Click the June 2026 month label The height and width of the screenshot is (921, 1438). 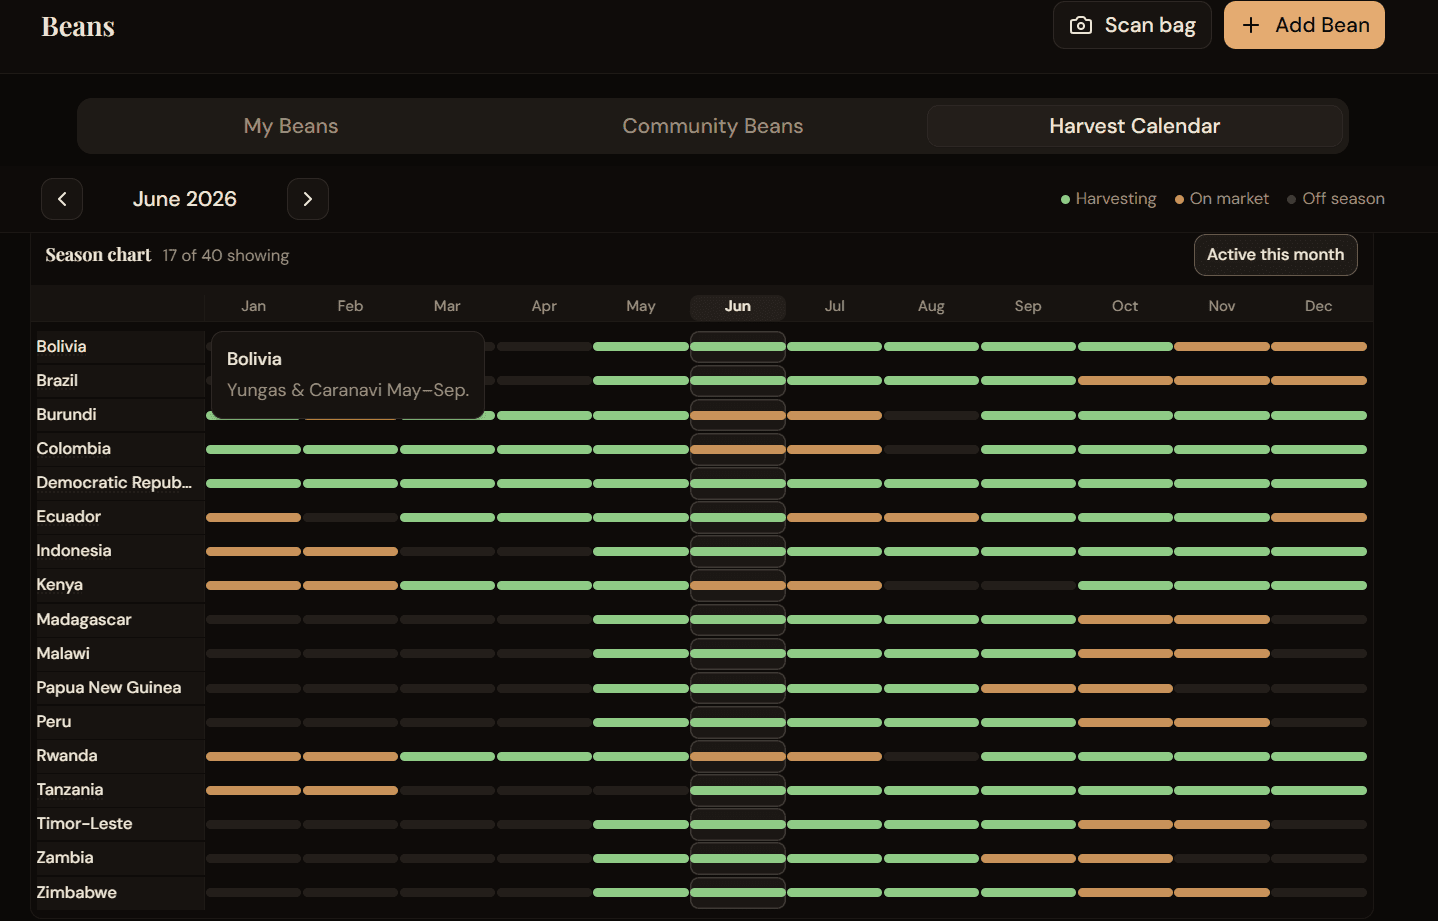185,199
